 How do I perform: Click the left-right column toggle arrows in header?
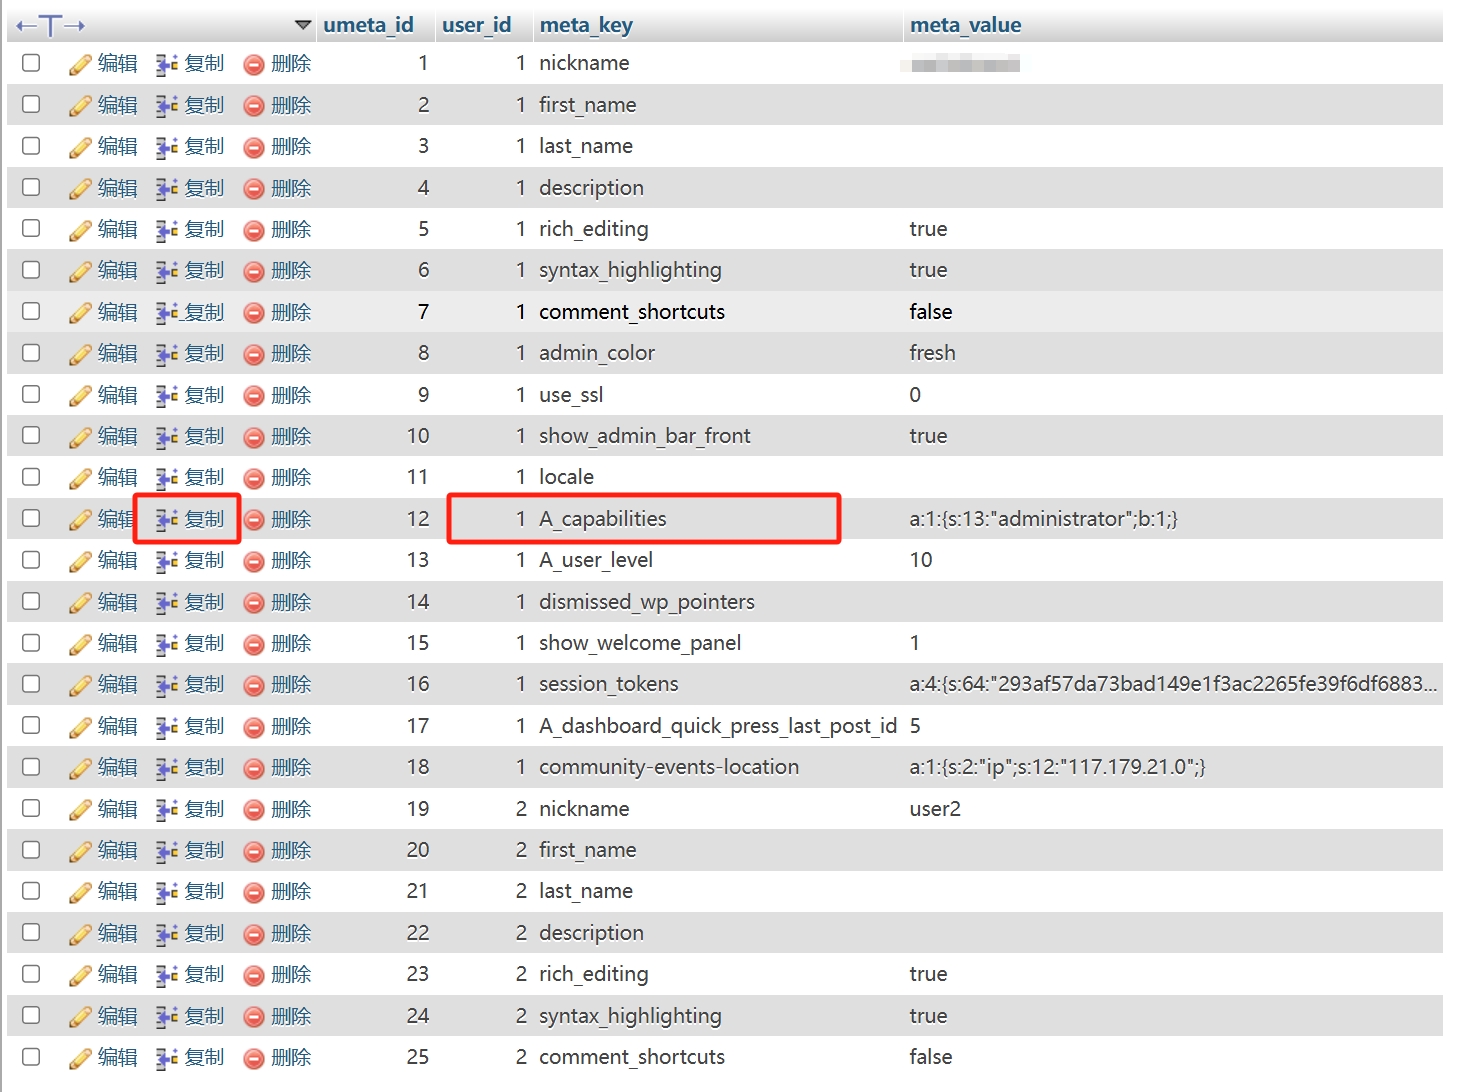[x=50, y=25]
